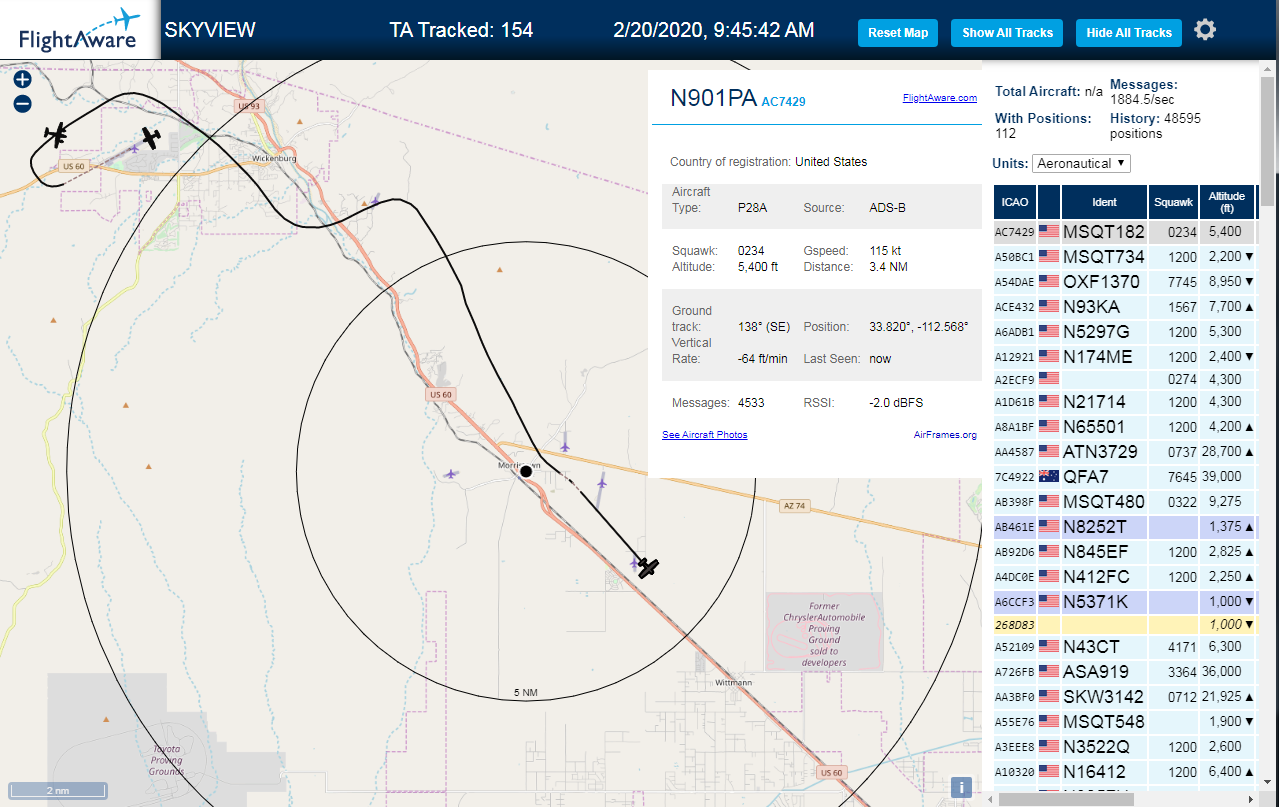Select the N21714 row

(x=1124, y=402)
